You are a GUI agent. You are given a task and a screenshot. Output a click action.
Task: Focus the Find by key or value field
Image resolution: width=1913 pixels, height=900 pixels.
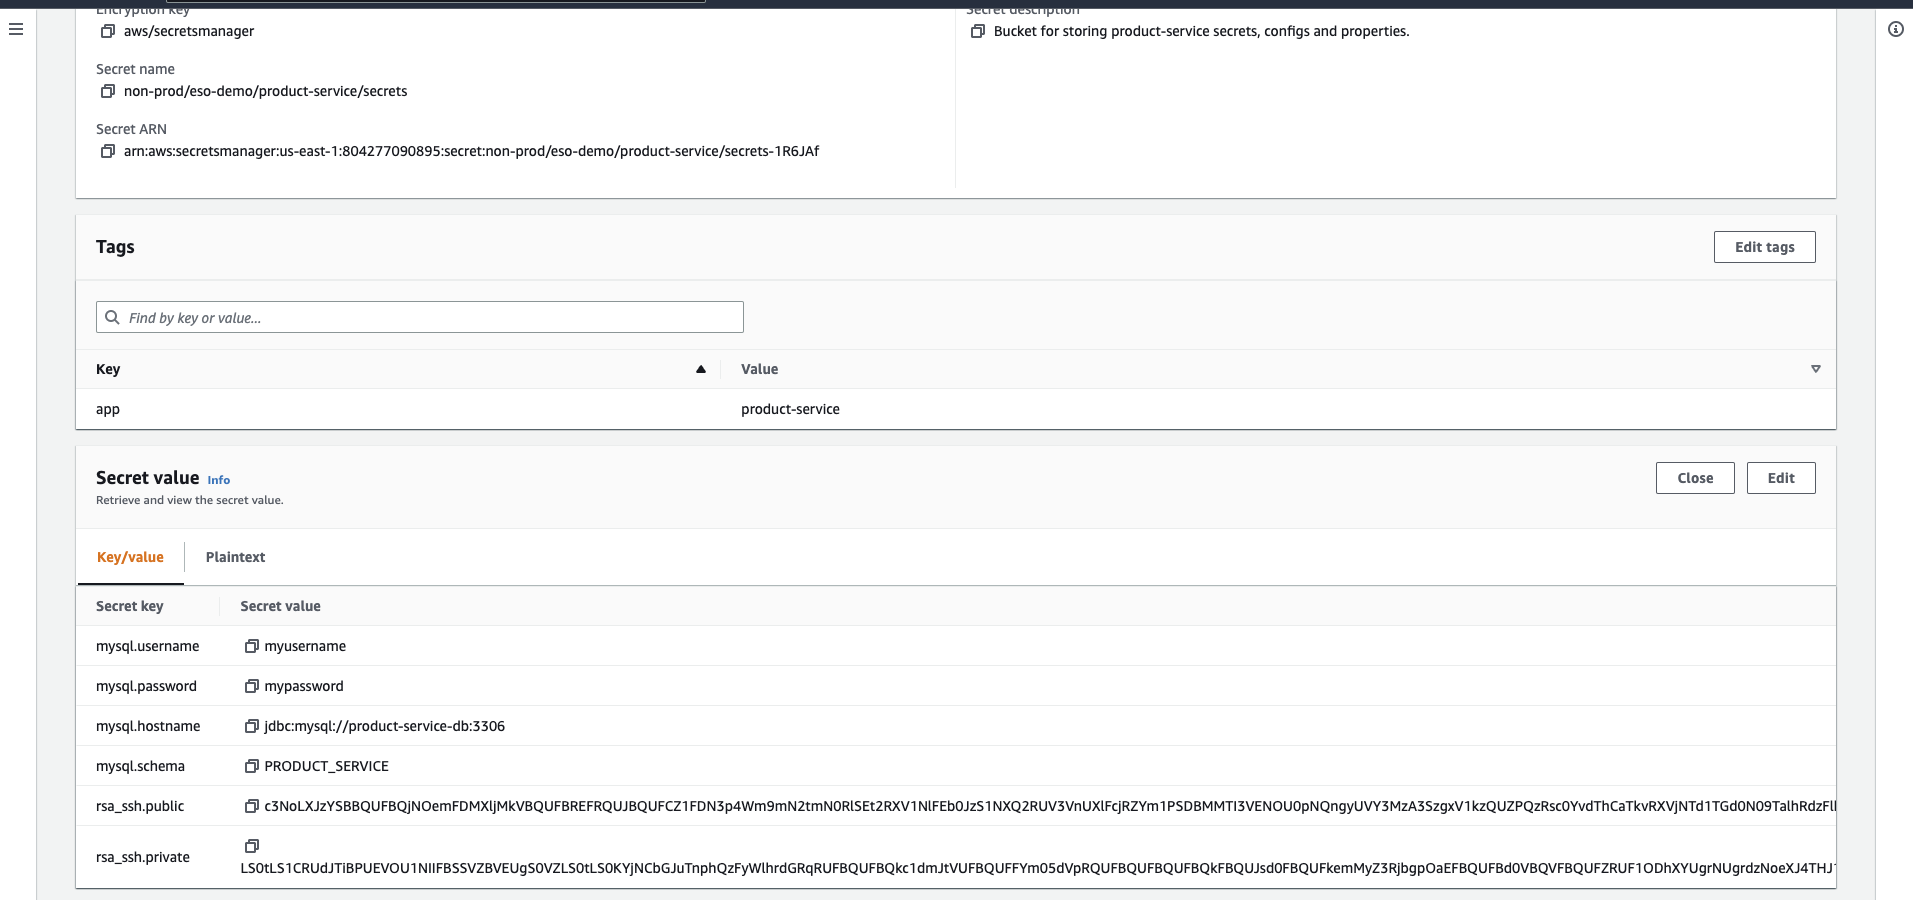click(x=420, y=318)
